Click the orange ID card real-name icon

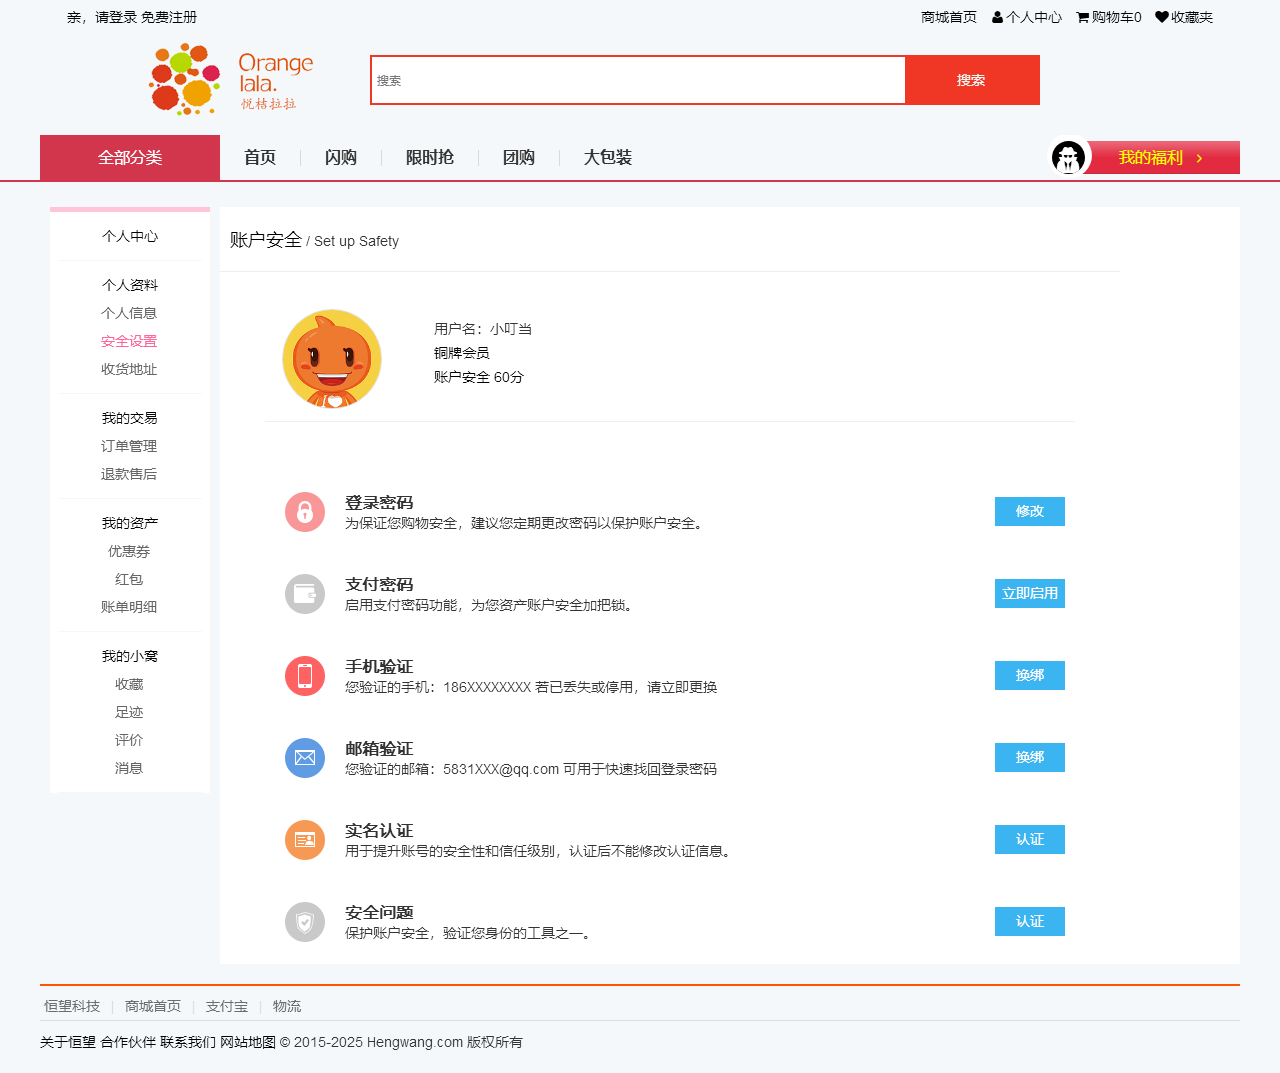(305, 840)
